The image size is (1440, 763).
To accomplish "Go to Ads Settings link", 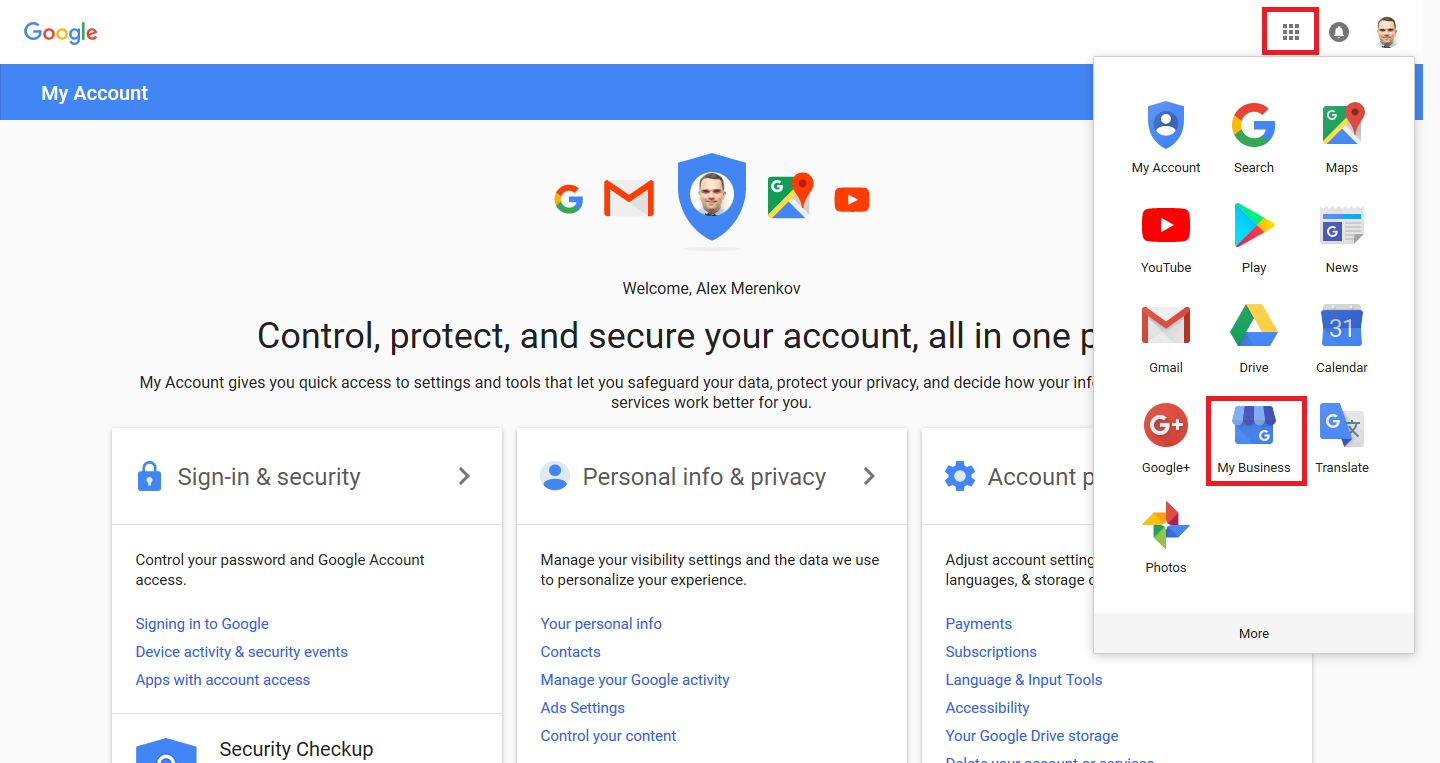I will pos(583,708).
